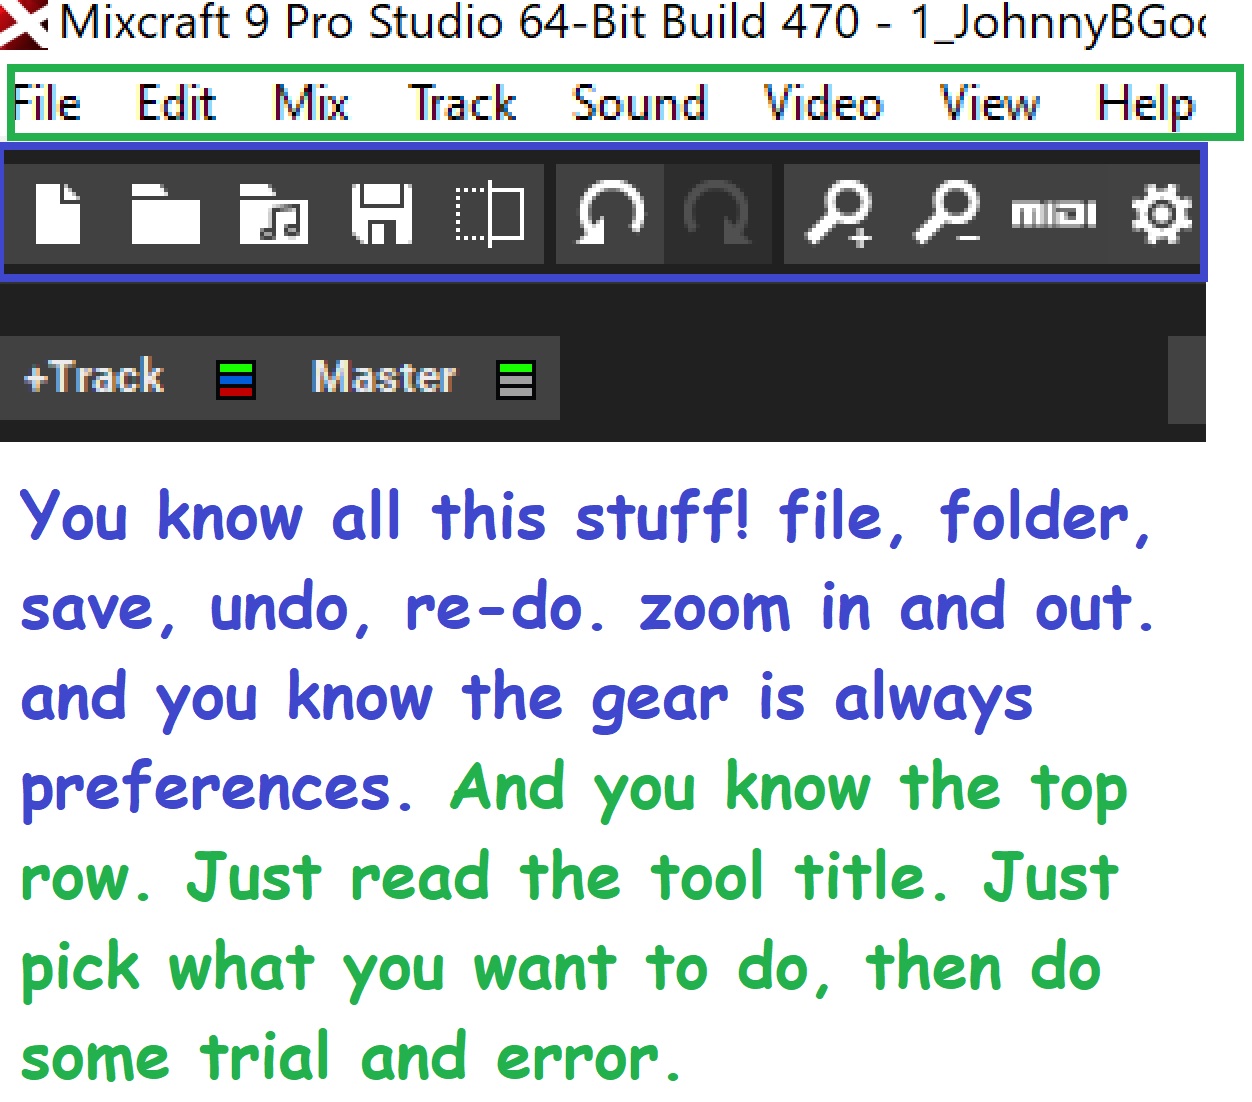Image resolution: width=1252 pixels, height=1102 pixels.
Task: Expand the Track menu in menu bar
Action: point(462,103)
